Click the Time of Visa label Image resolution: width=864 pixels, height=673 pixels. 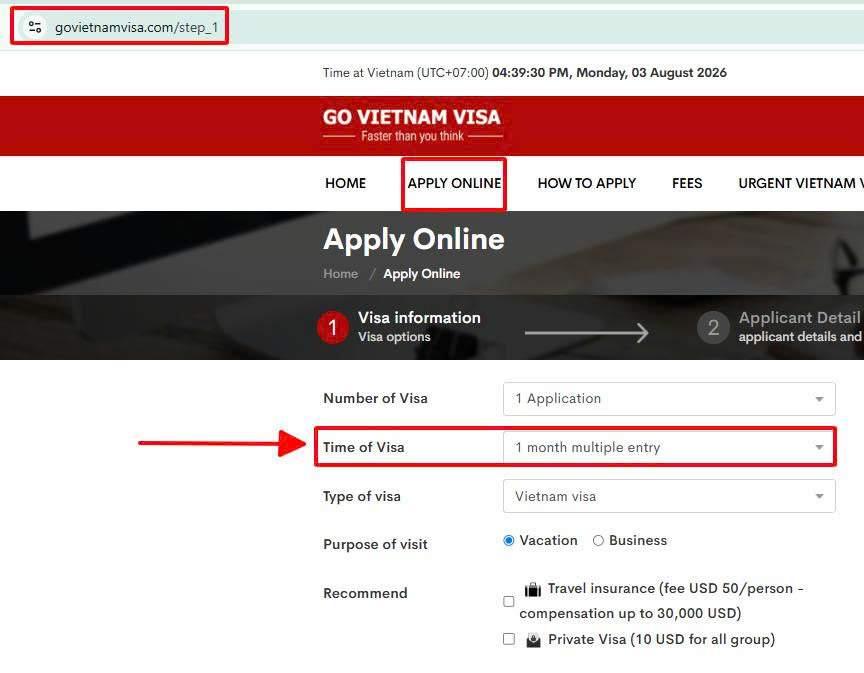pos(364,447)
